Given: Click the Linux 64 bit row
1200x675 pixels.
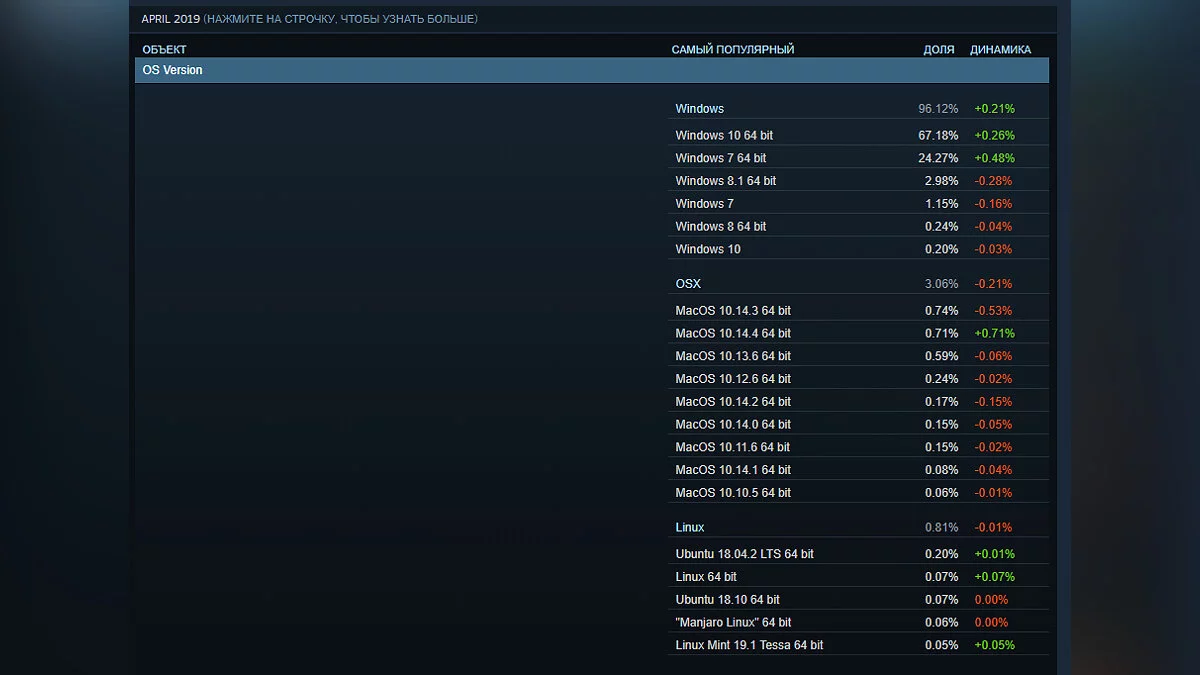Looking at the screenshot, I should click(858, 577).
